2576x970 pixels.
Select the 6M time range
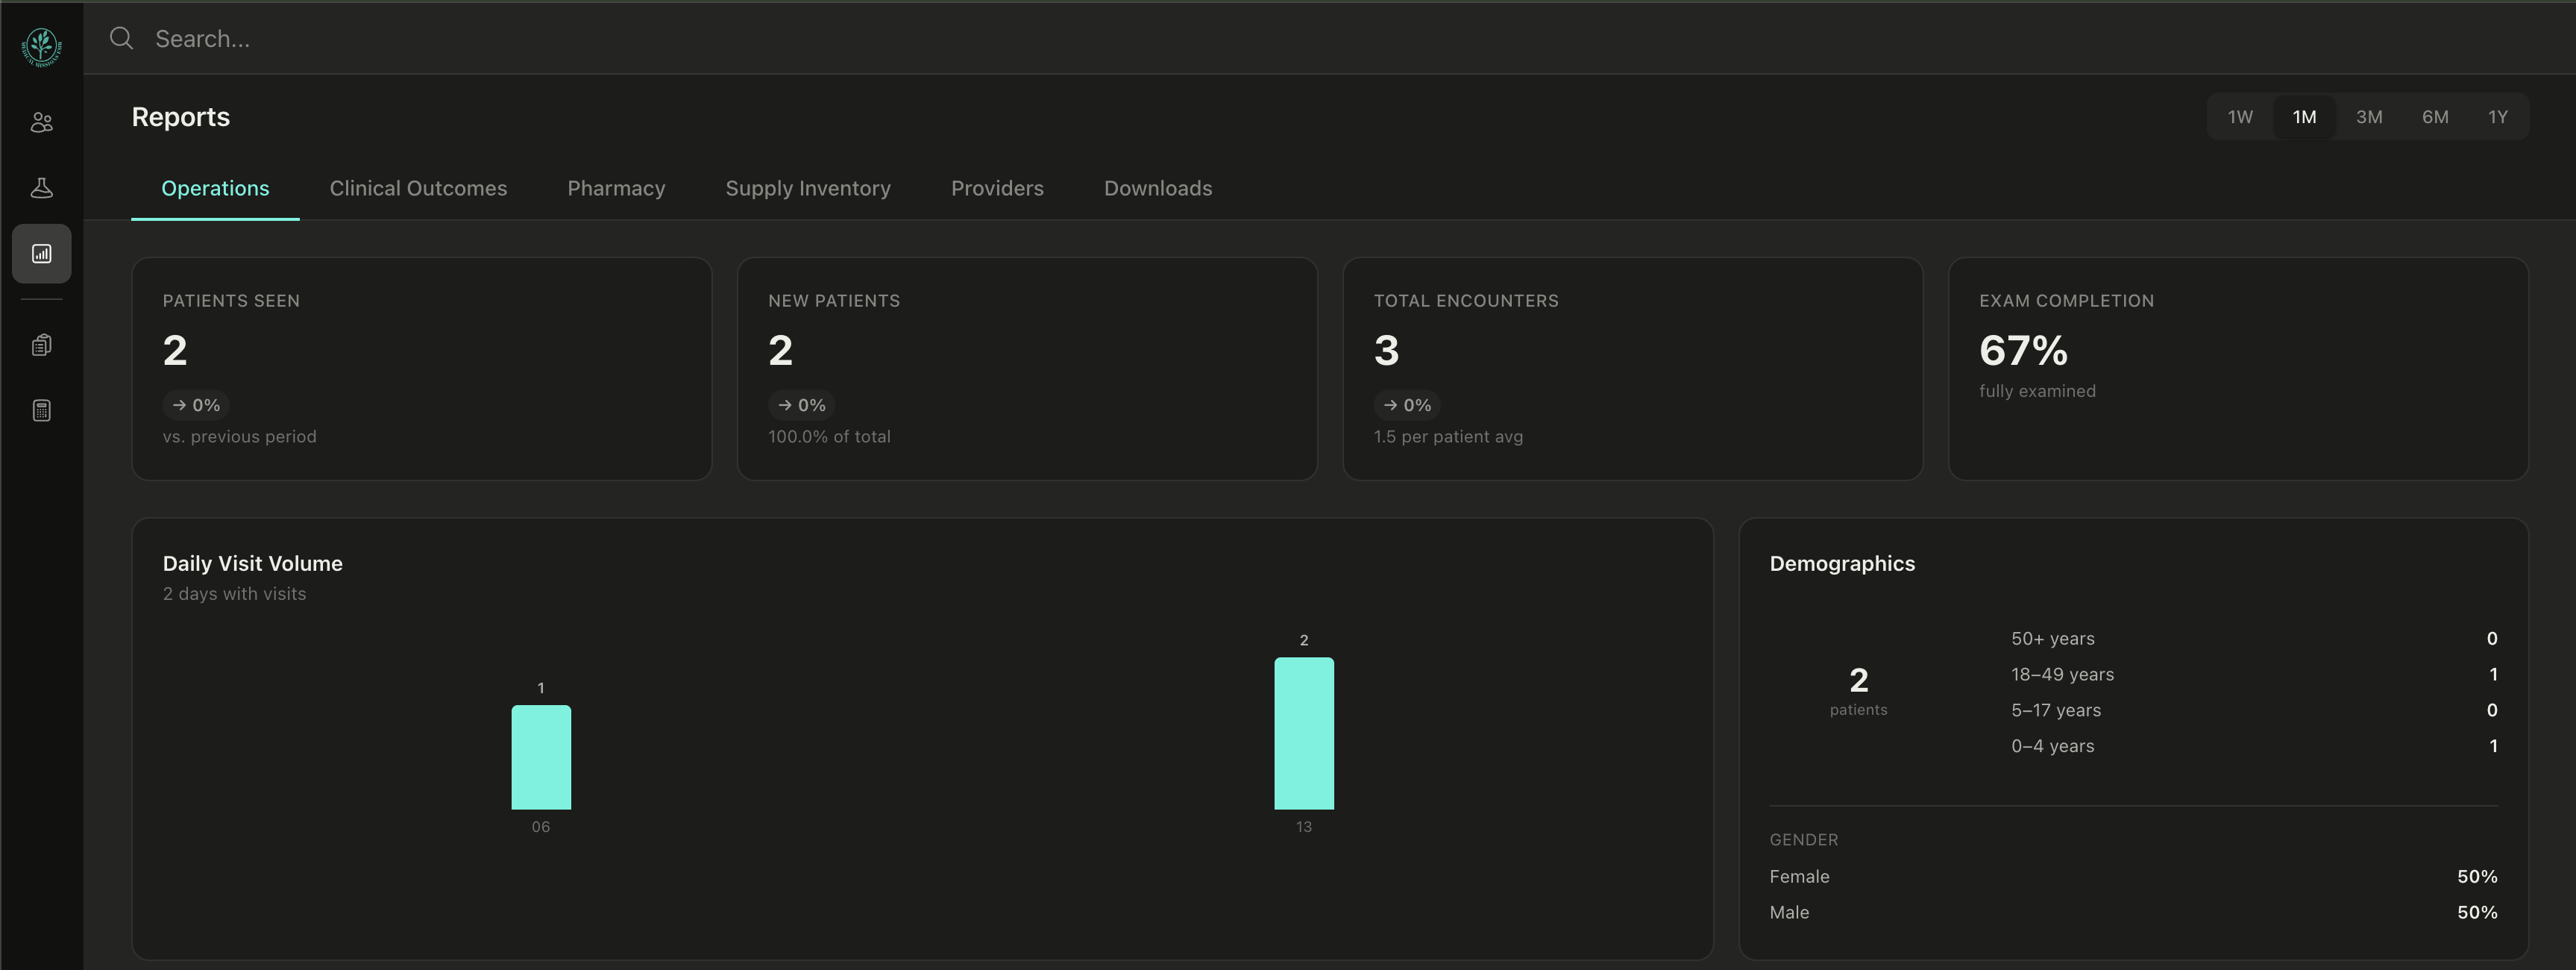tap(2435, 117)
